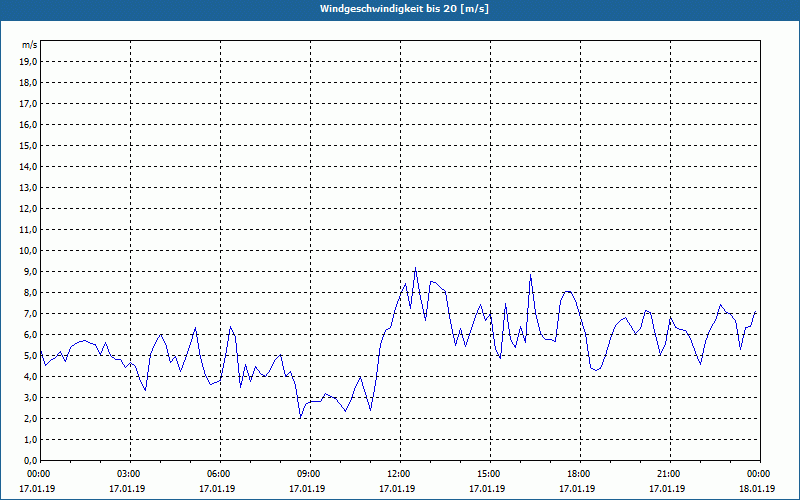Click the "17.01.19" date below 06:00
Screen dimensions: 800x500
(x=217, y=488)
